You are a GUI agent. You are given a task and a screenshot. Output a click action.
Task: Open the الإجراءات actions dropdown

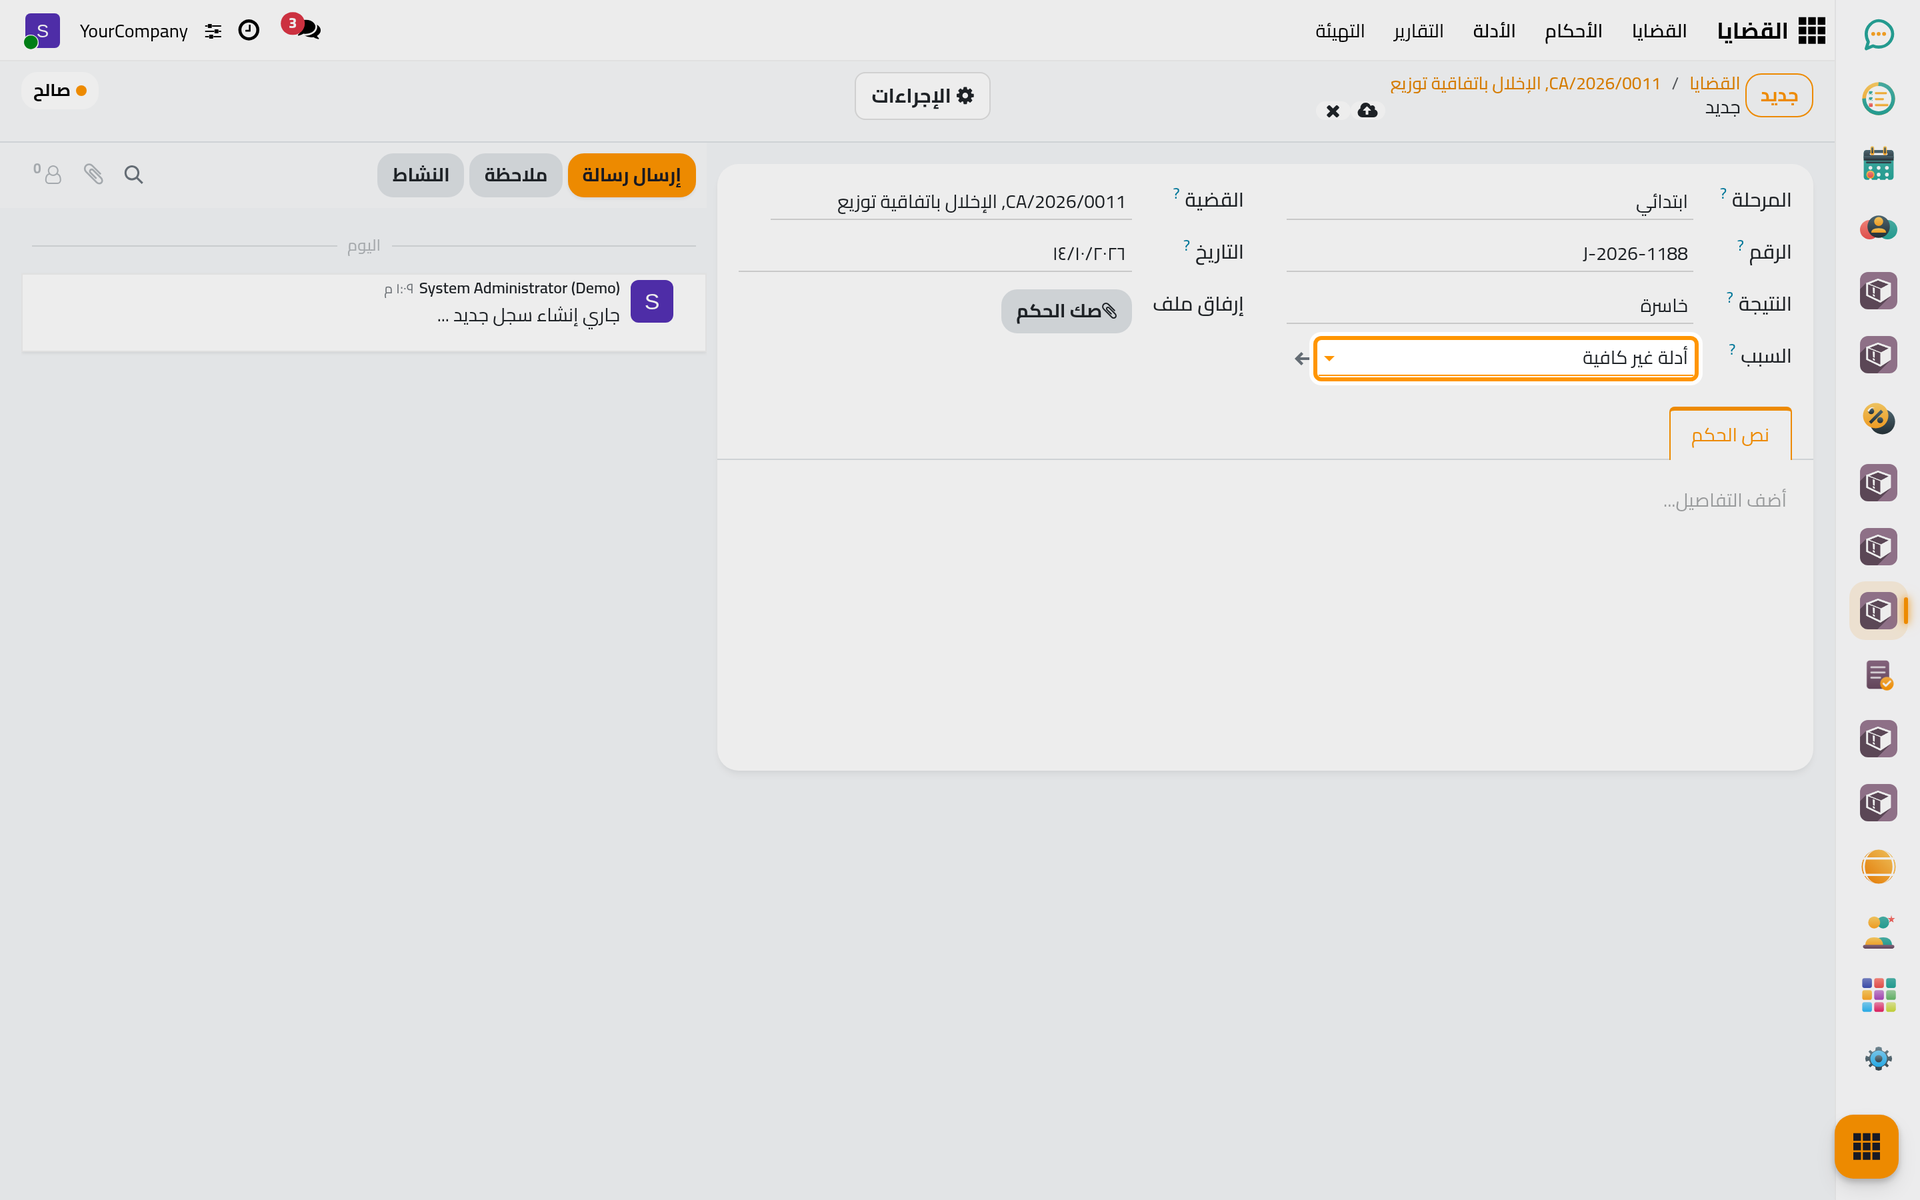(922, 96)
